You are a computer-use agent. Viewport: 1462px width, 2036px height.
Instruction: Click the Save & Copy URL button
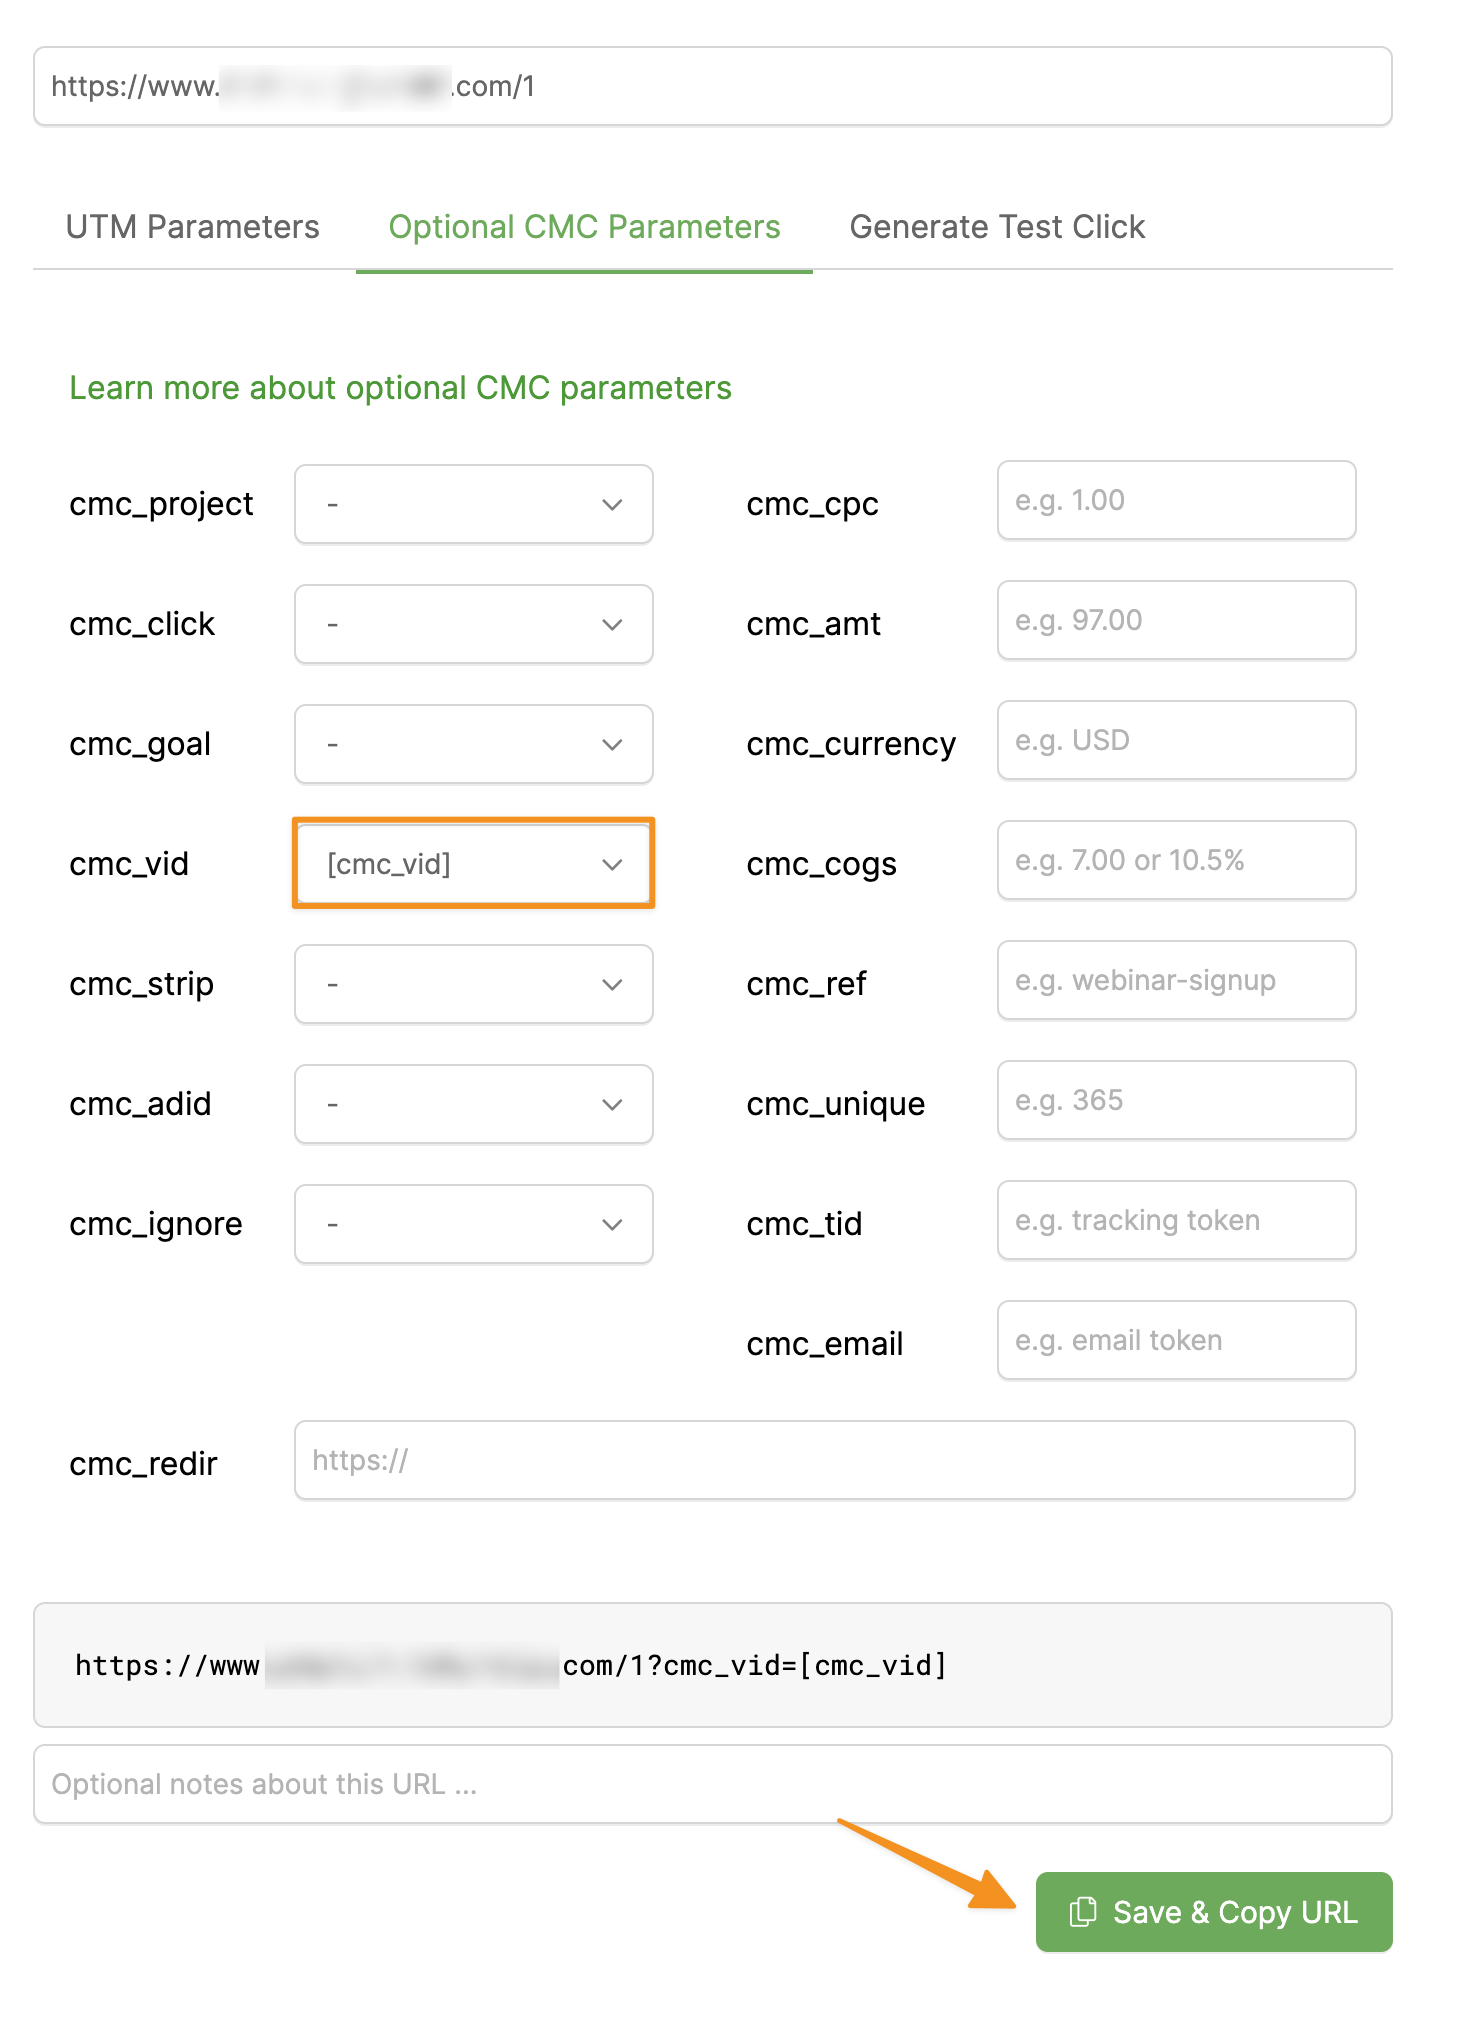point(1213,1911)
